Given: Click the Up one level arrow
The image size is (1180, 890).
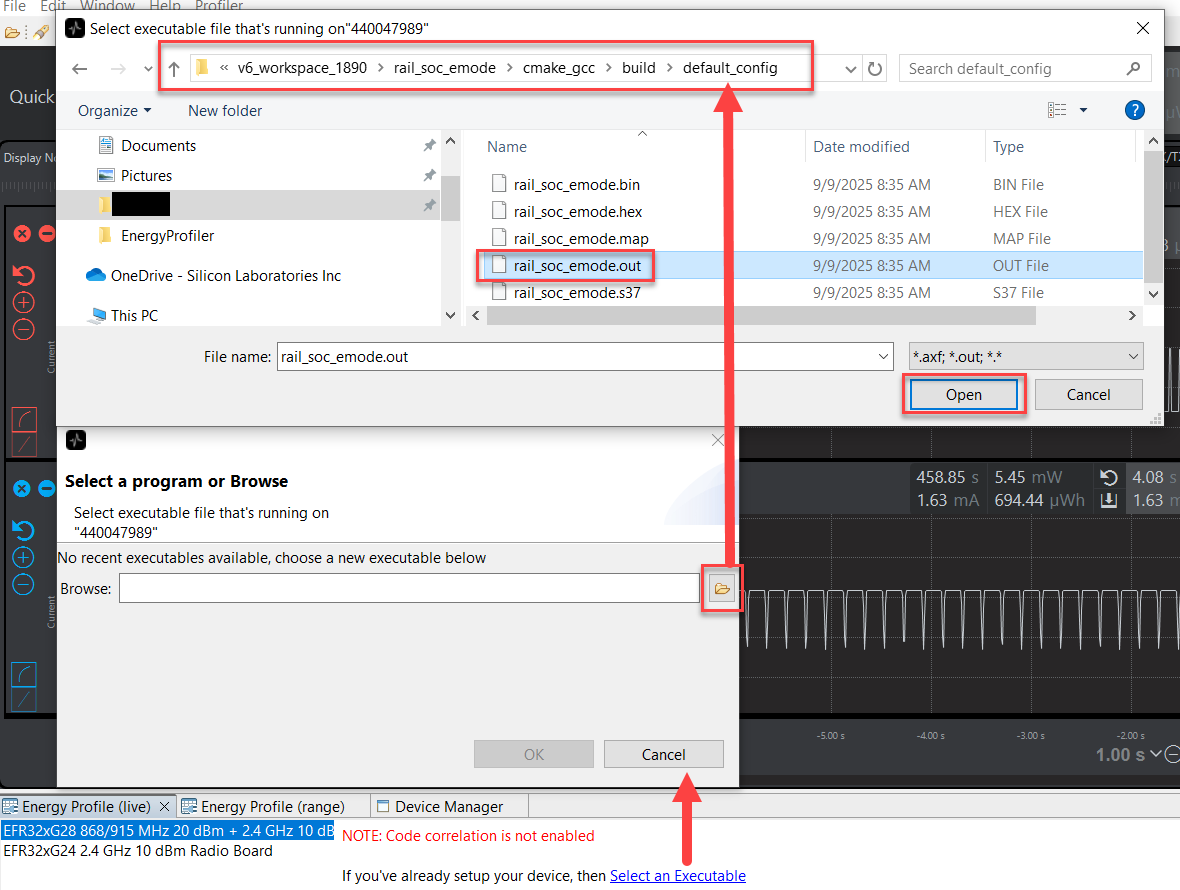Looking at the screenshot, I should (x=174, y=69).
